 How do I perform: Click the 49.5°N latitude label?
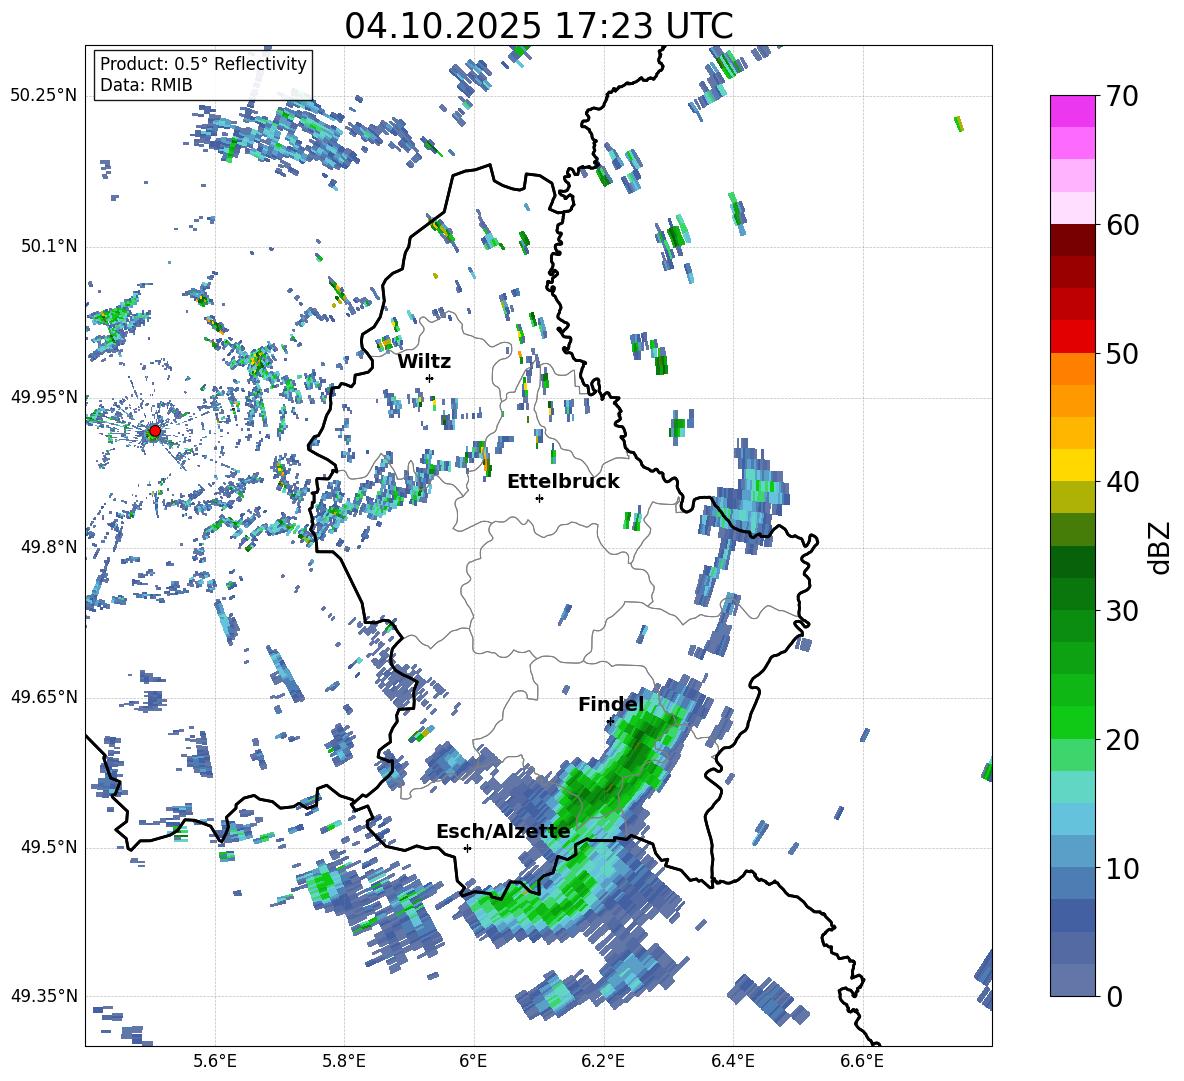(x=48, y=847)
